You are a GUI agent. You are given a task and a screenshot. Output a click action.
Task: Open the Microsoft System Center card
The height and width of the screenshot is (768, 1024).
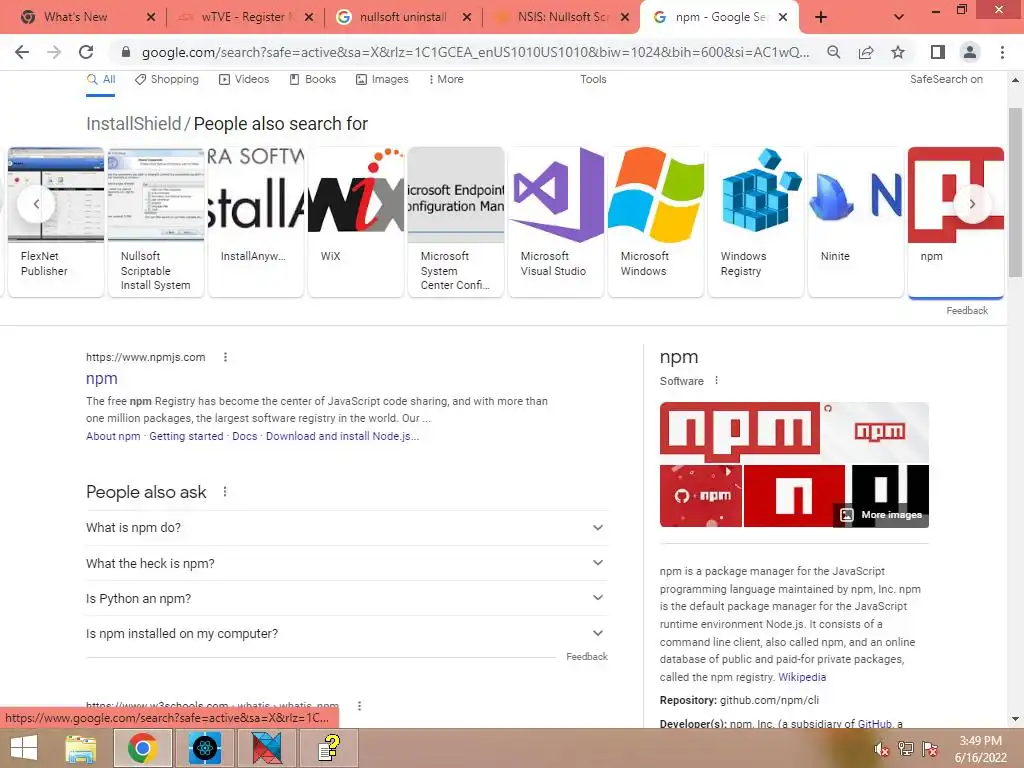pos(456,221)
